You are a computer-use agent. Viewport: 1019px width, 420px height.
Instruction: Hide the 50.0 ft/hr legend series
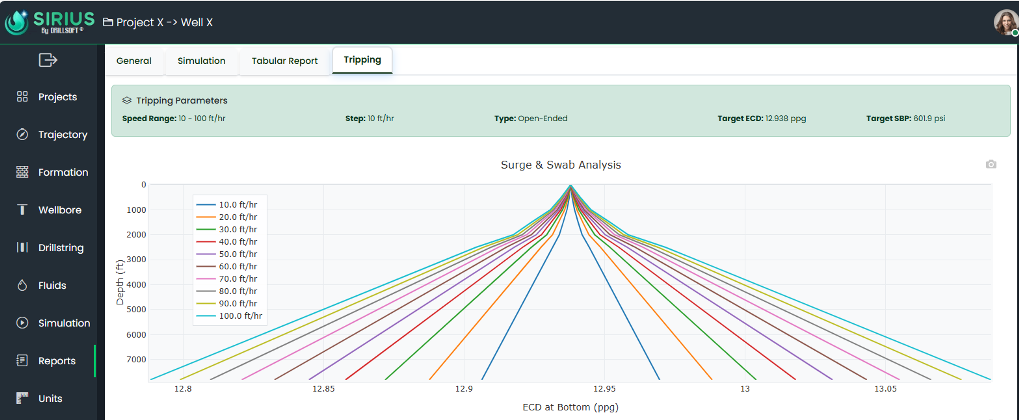point(237,254)
